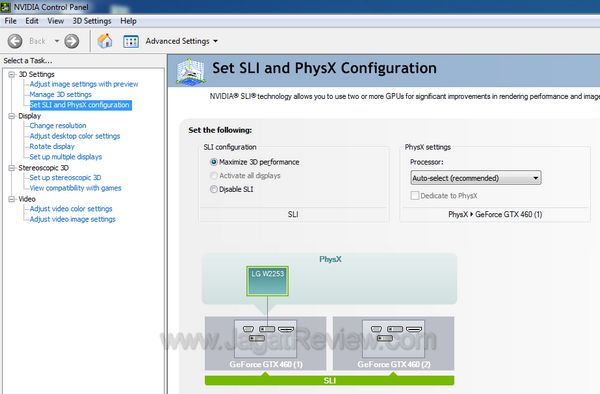Select Set SLI and PhysX configuration
The height and width of the screenshot is (394, 600).
click(x=80, y=105)
